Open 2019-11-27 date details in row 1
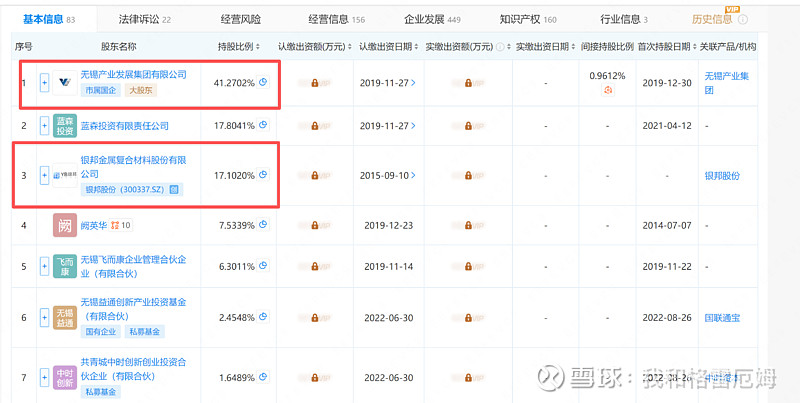 click(388, 83)
